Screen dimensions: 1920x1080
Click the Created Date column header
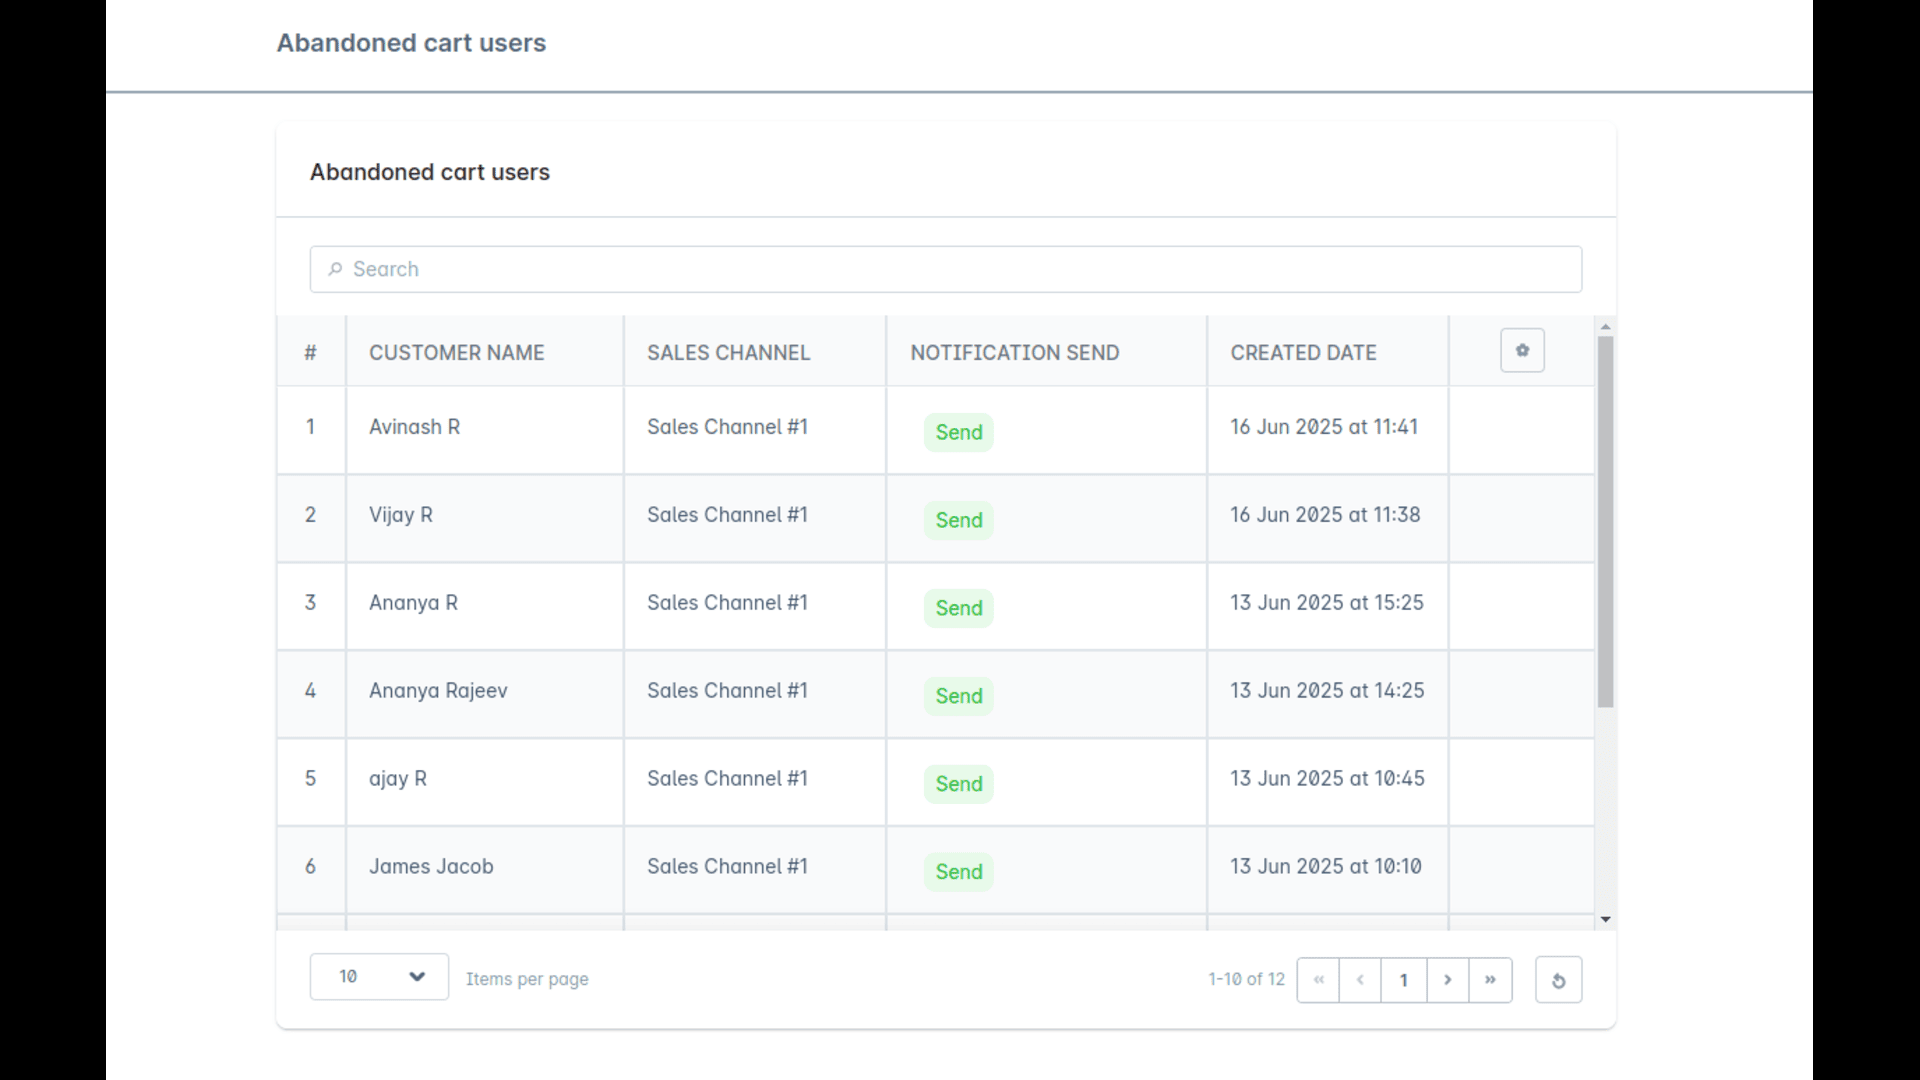[1303, 352]
